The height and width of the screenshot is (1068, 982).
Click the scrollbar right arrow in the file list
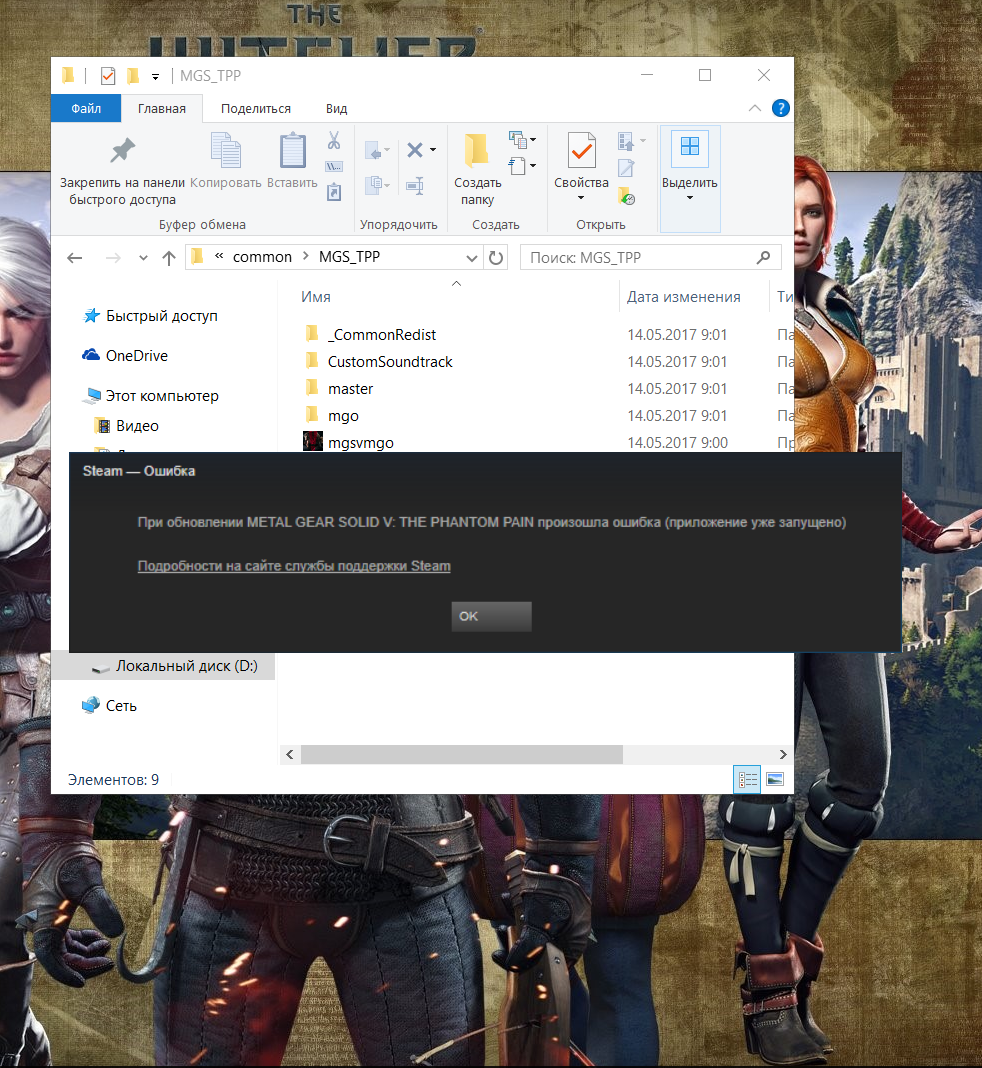[x=782, y=754]
